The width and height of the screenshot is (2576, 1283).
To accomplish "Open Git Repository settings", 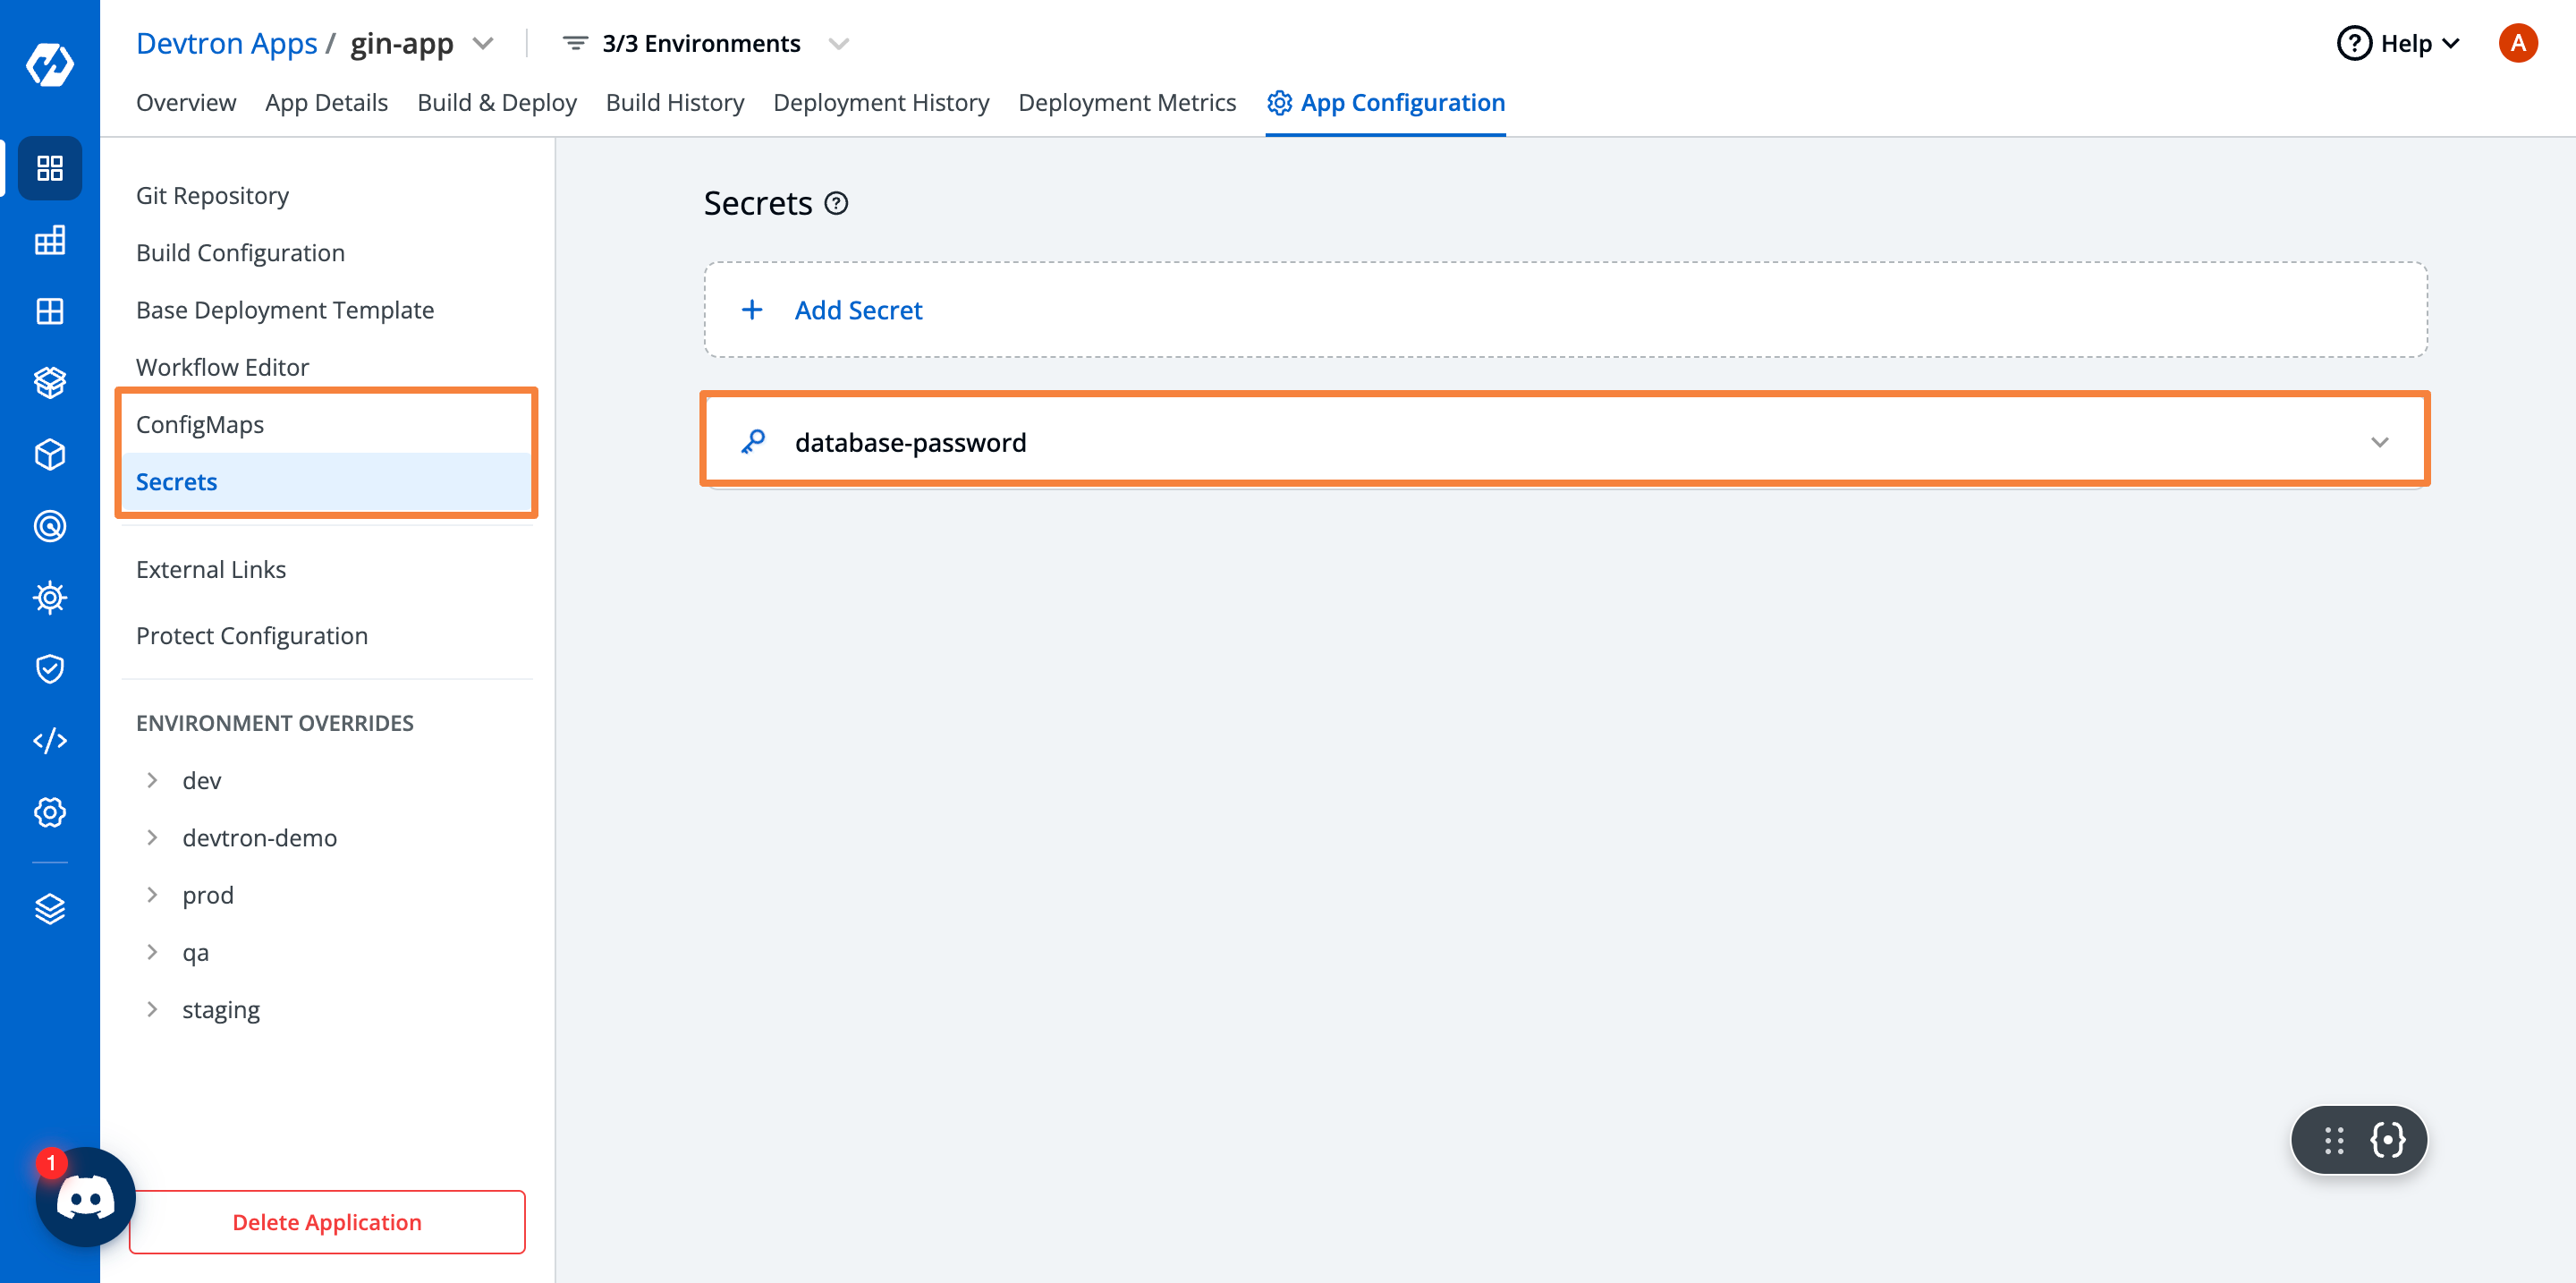I will click(x=212, y=195).
